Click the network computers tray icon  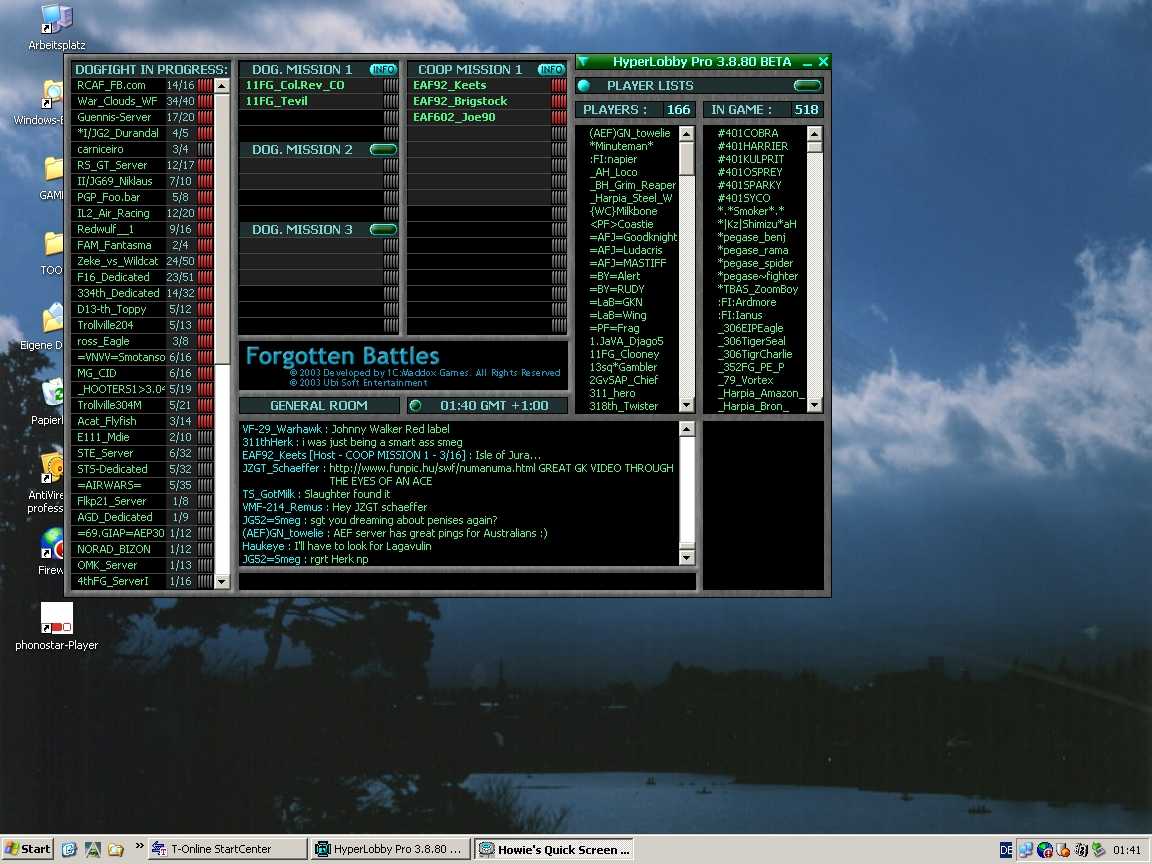tap(1026, 850)
